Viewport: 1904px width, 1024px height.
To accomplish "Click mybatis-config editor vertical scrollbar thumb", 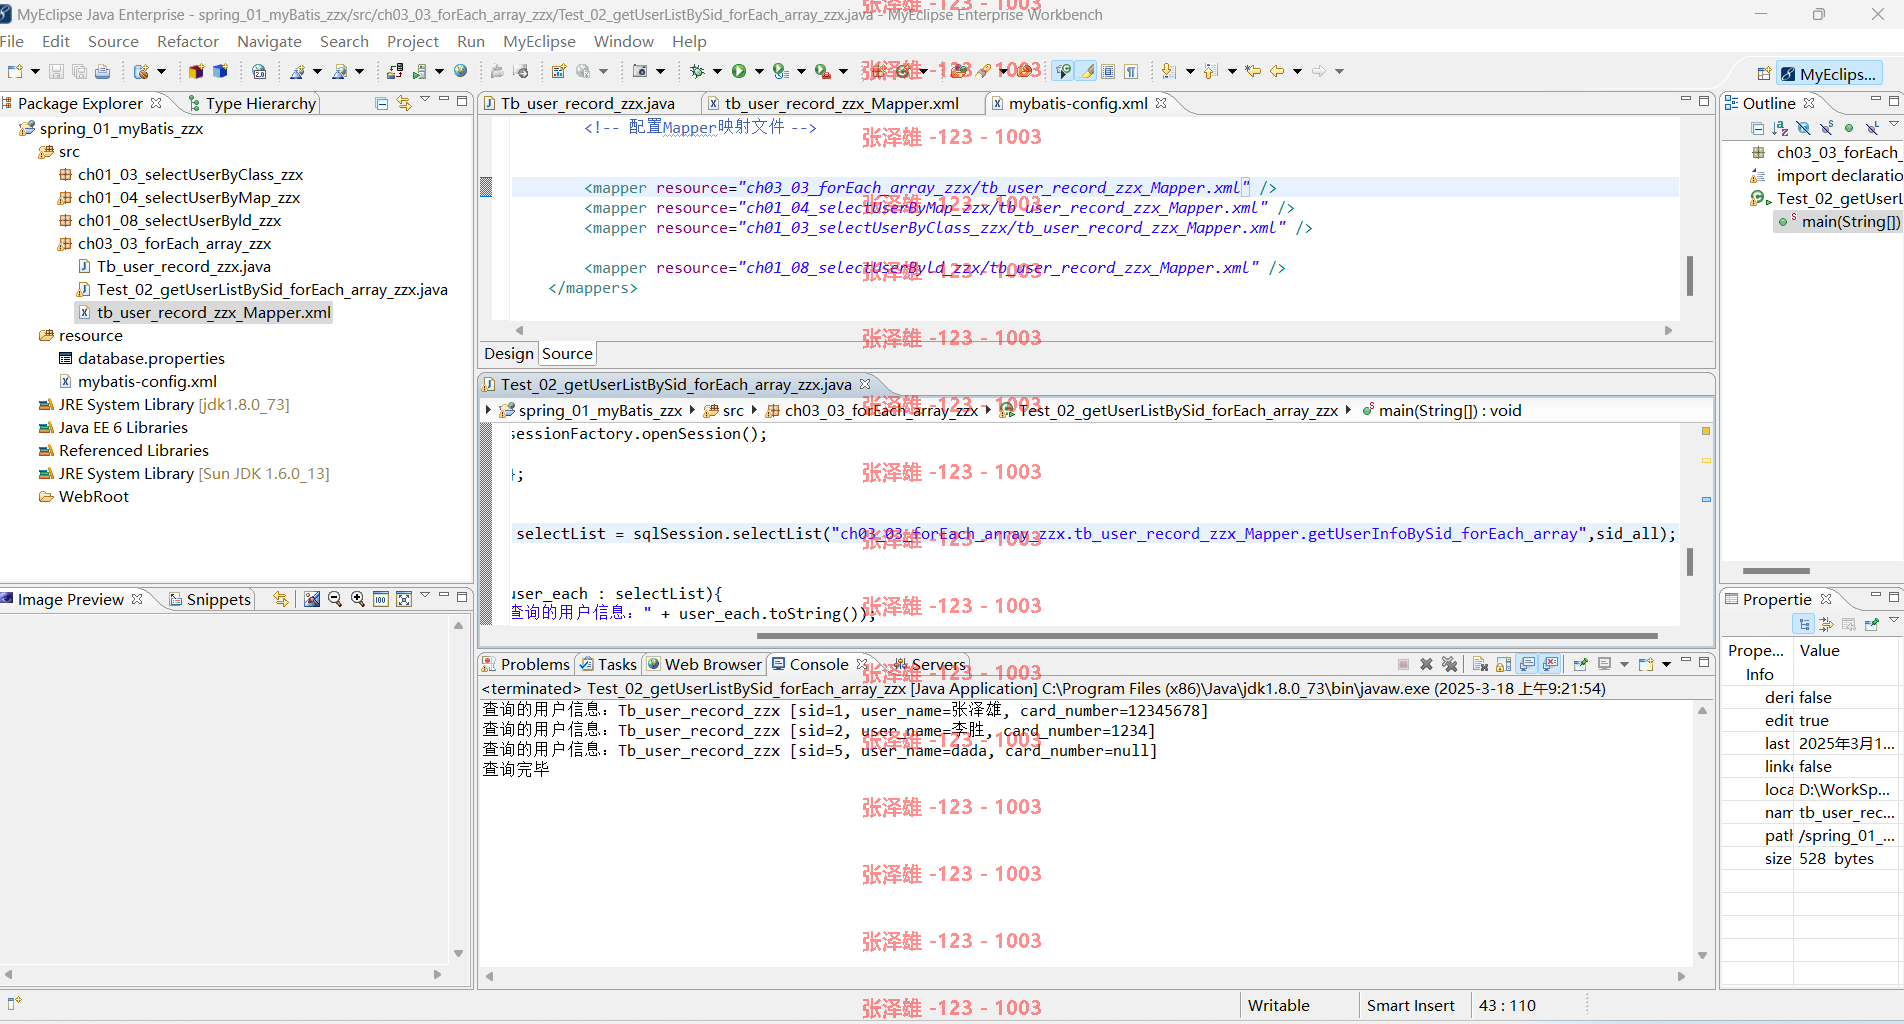I will point(1690,276).
